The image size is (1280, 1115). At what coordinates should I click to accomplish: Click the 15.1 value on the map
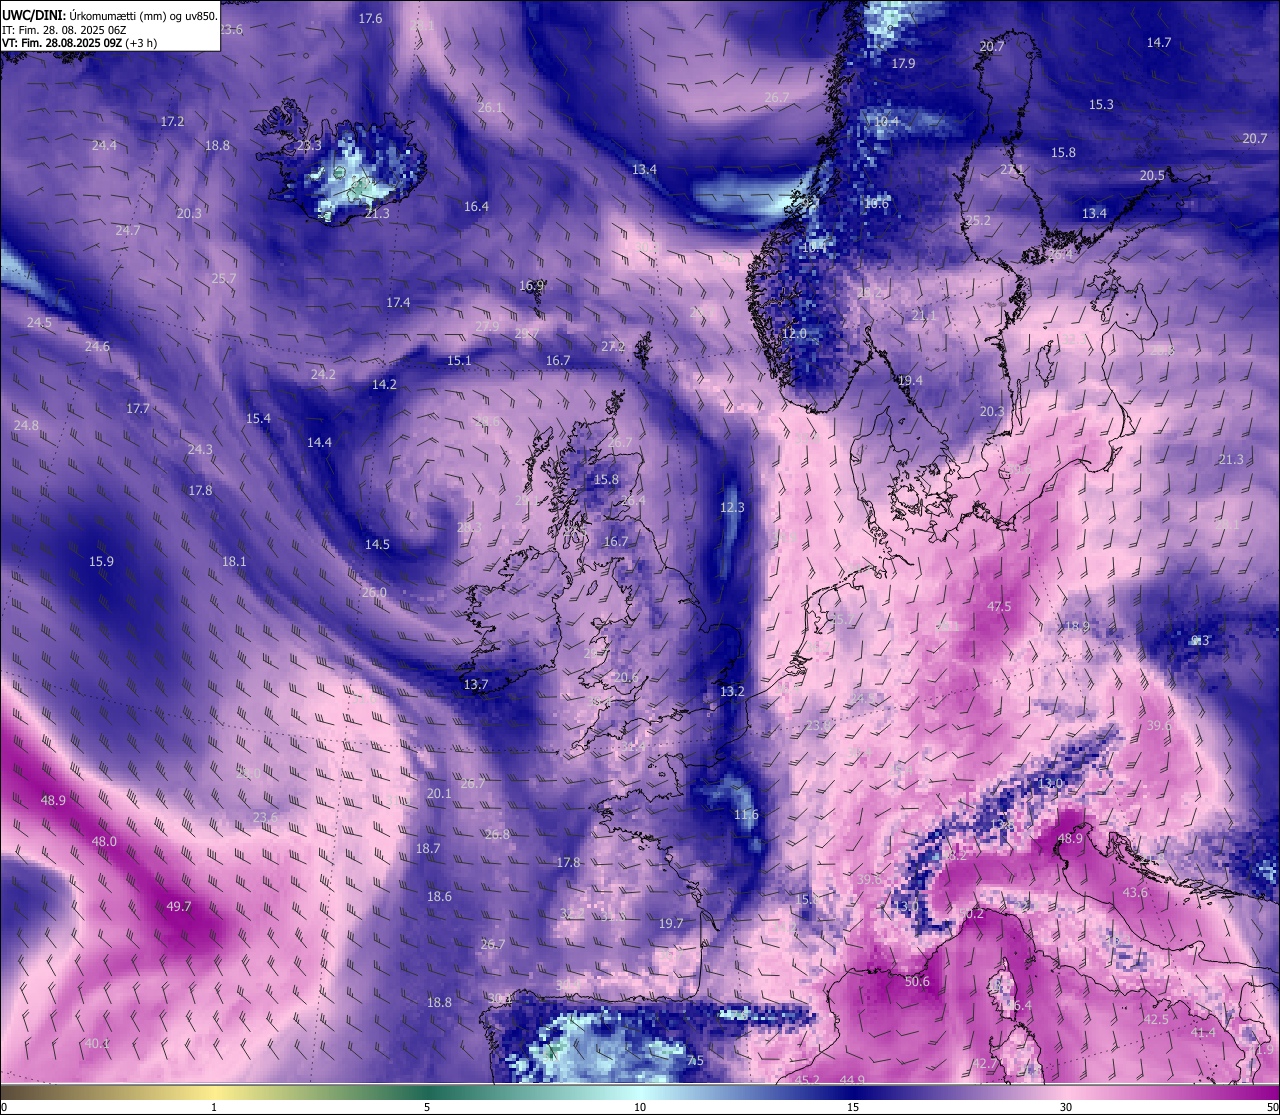tap(459, 361)
